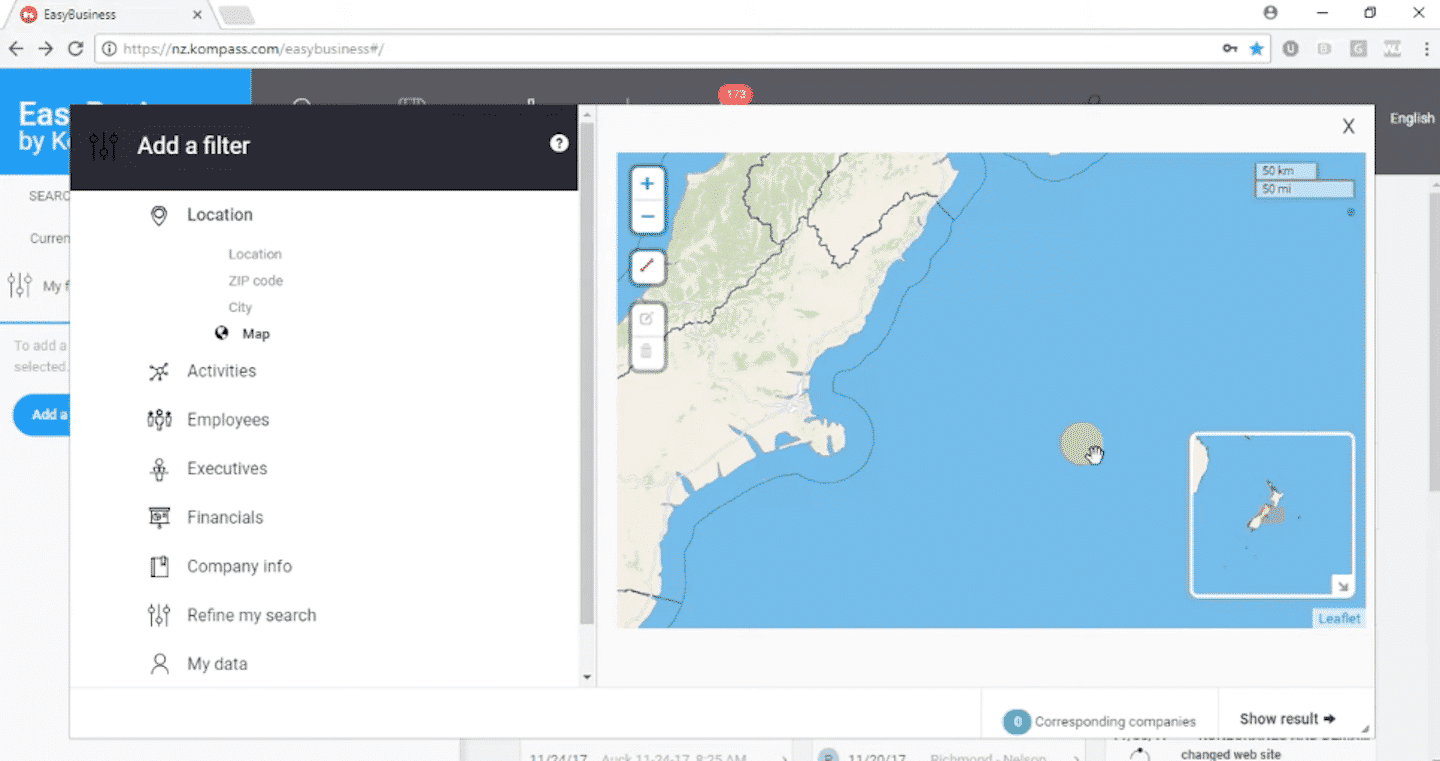Select the Map sub-filter

click(256, 334)
